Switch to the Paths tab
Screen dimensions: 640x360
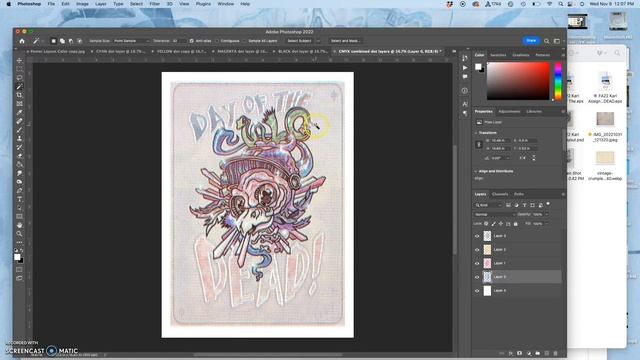(519, 194)
